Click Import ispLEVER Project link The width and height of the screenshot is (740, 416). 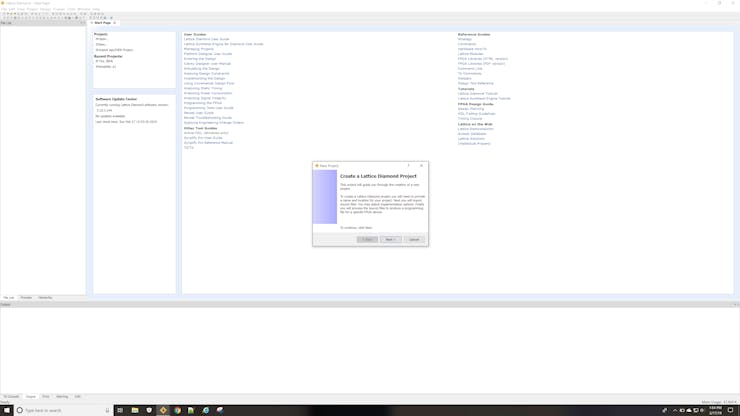pos(114,50)
